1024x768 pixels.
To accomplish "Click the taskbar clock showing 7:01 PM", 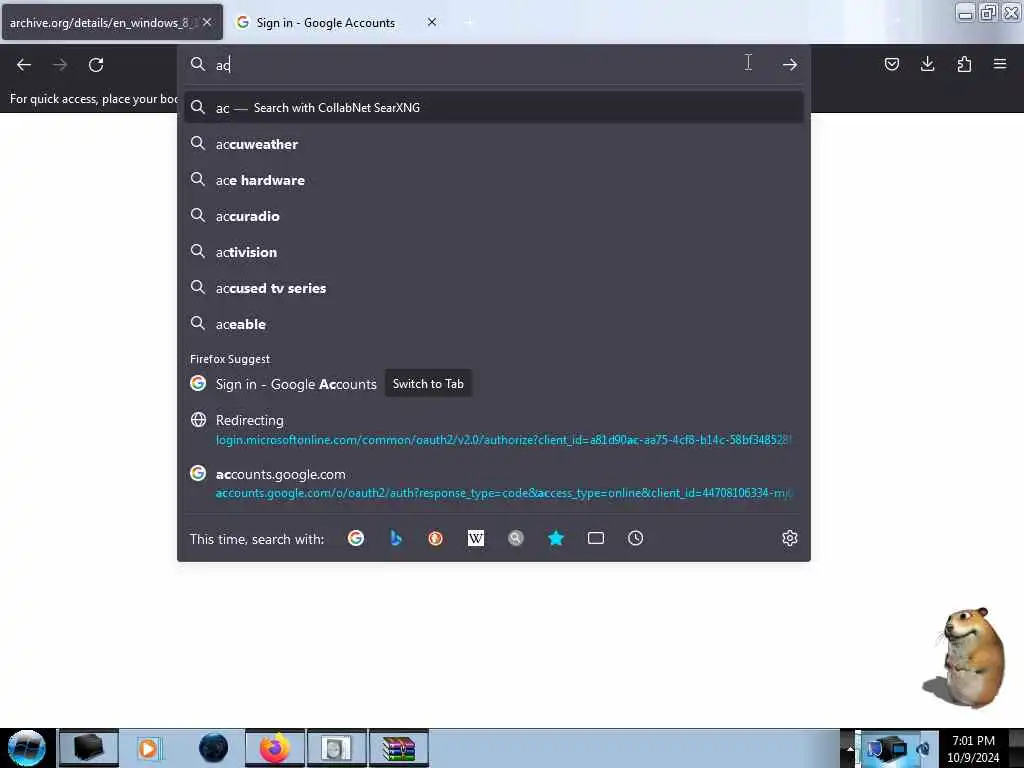I will click(x=973, y=748).
